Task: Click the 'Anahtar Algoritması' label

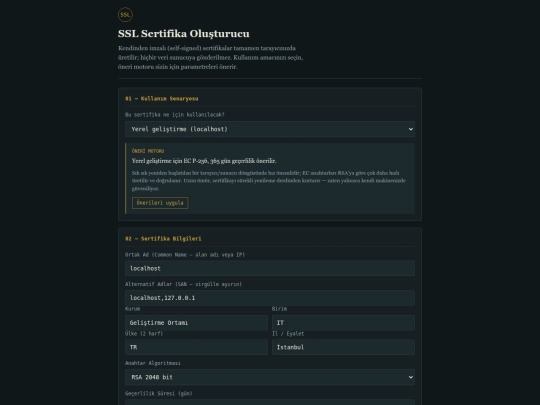Action: click(x=153, y=363)
